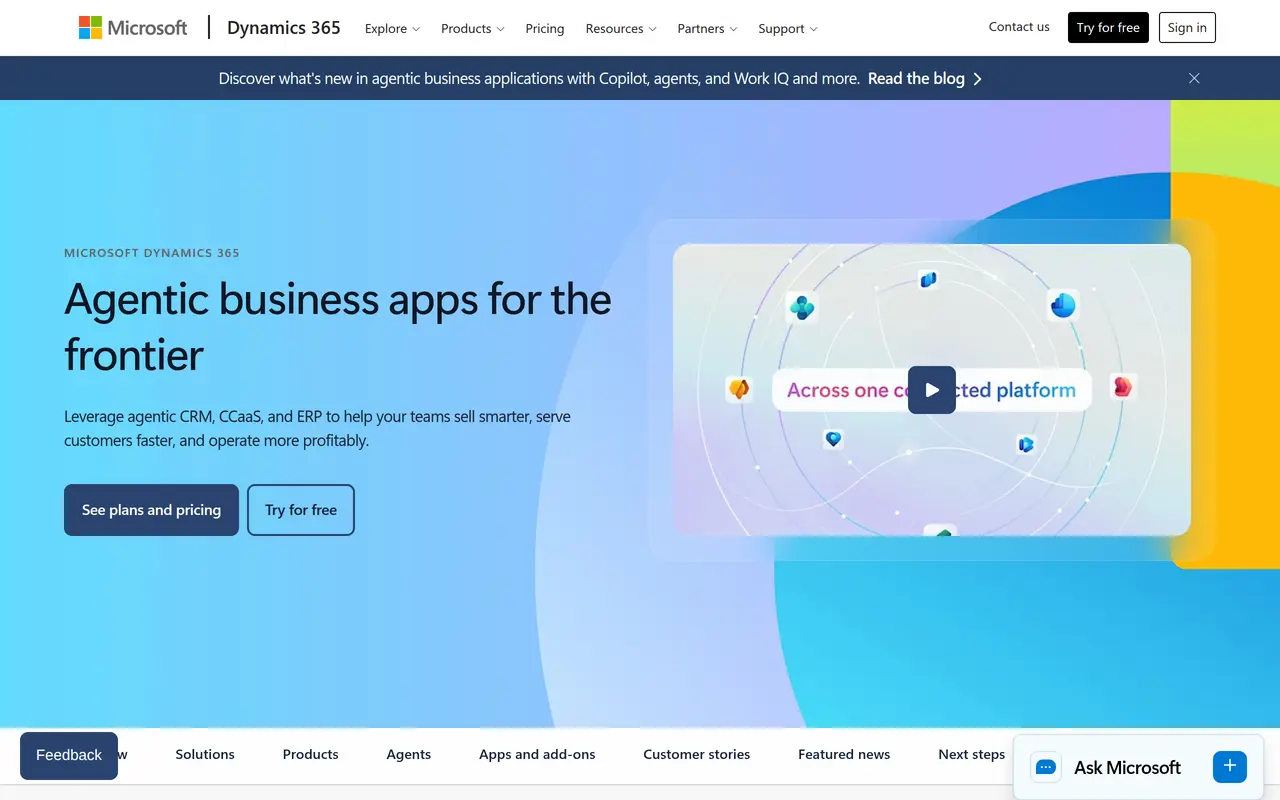Open the Contact us link
Viewport: 1280px width, 800px height.
[x=1019, y=27]
